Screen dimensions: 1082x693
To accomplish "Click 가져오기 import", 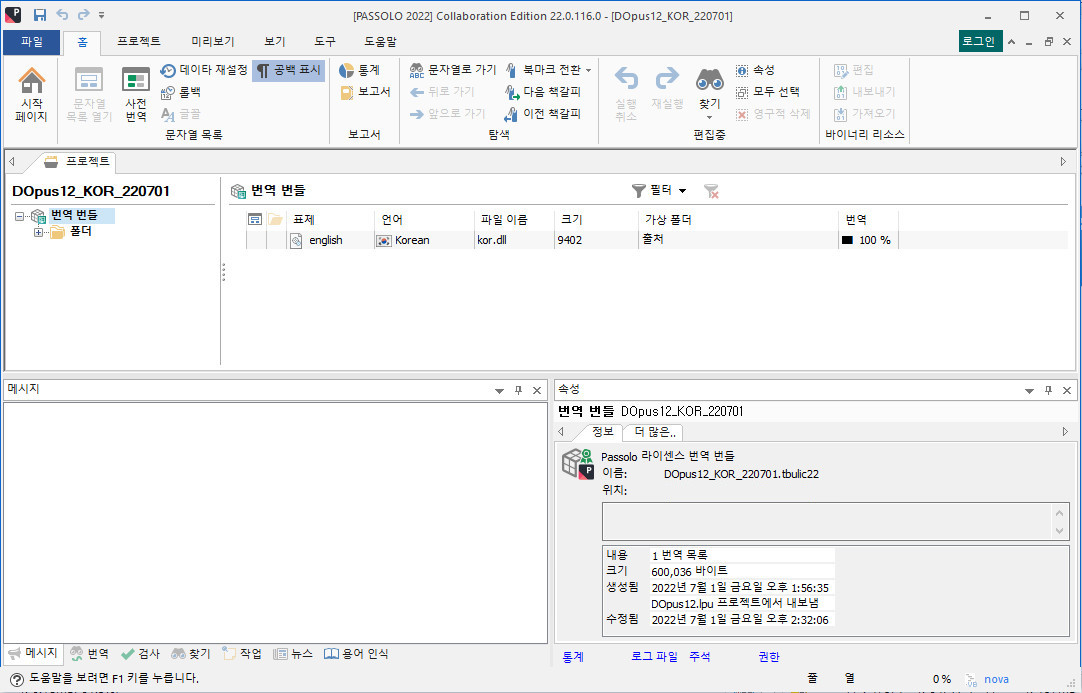I will pyautogui.click(x=865, y=114).
